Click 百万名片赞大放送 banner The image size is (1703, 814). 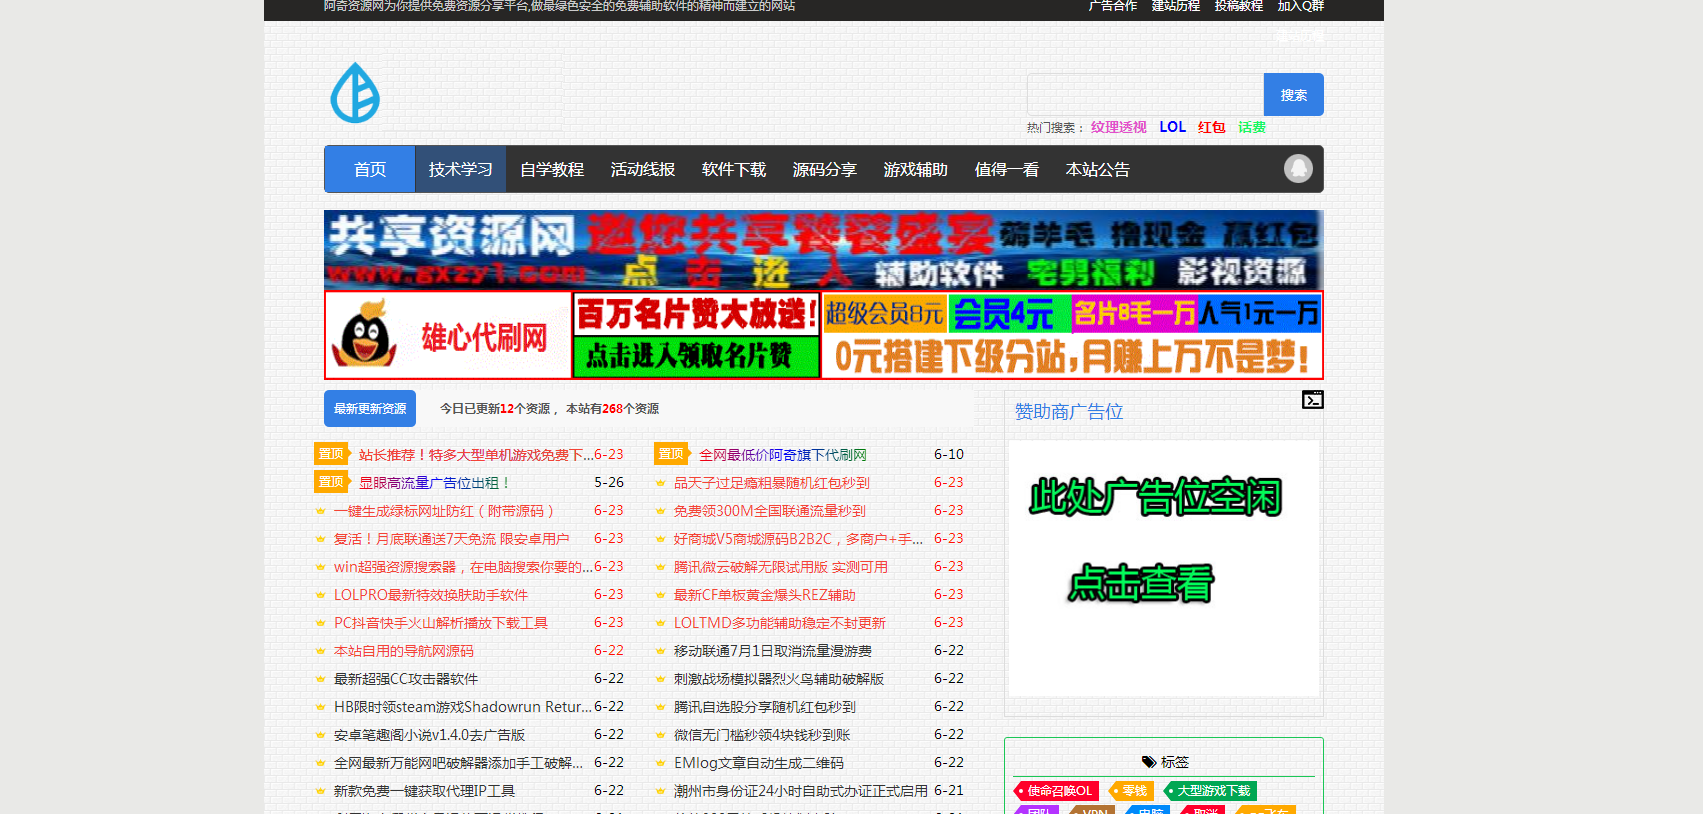[x=697, y=314]
